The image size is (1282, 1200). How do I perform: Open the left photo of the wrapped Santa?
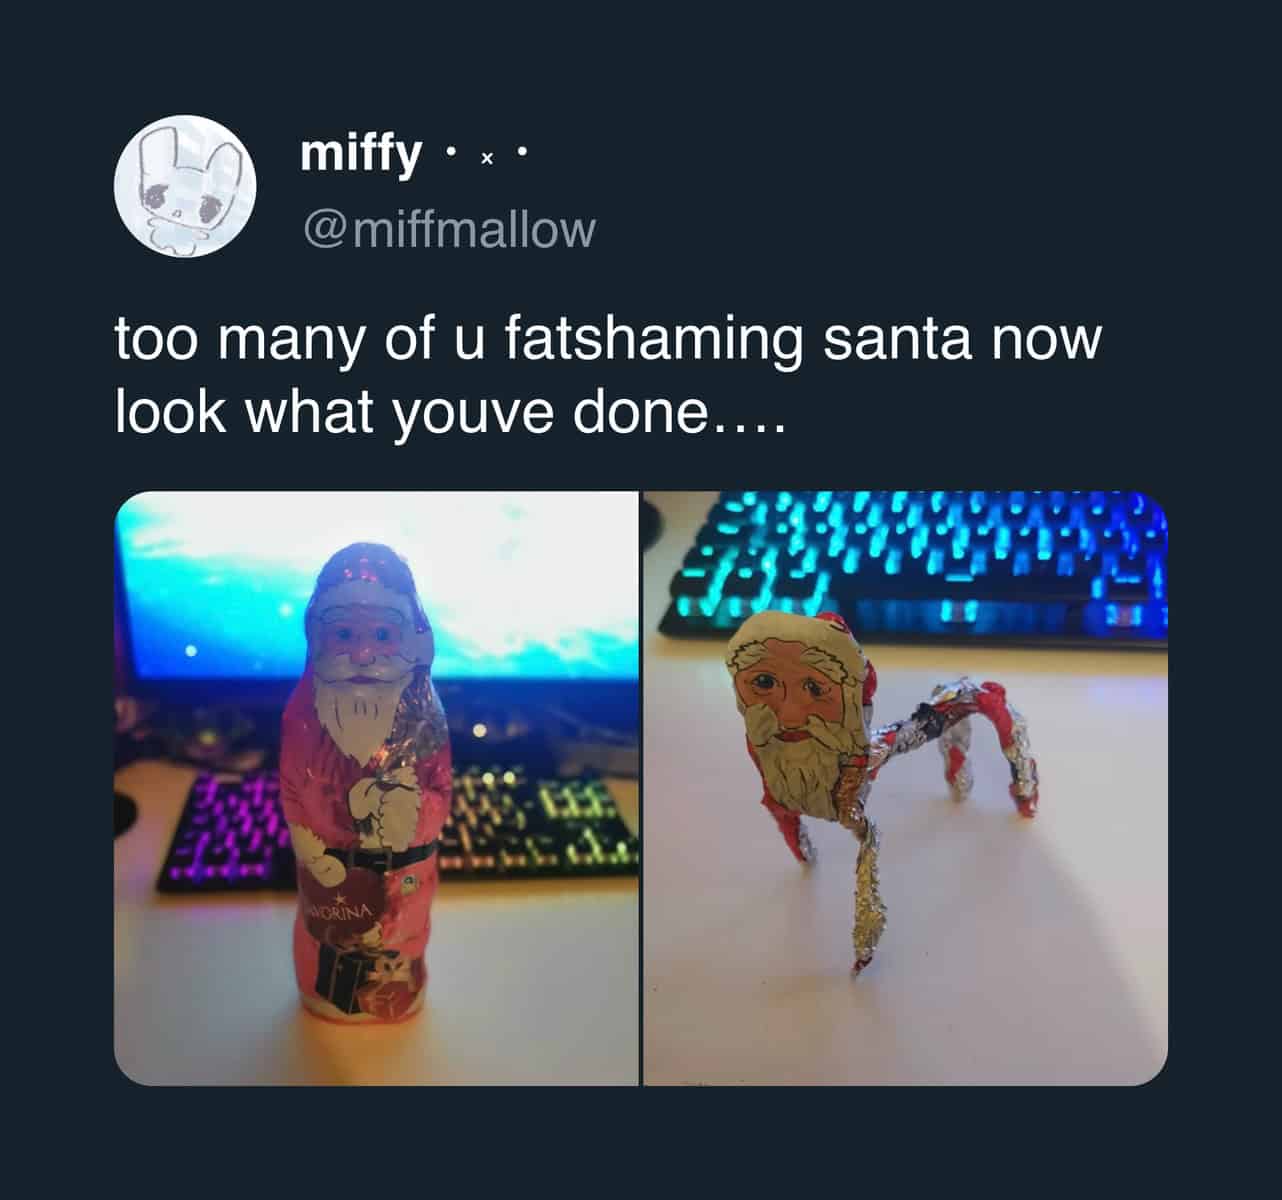coord(376,788)
